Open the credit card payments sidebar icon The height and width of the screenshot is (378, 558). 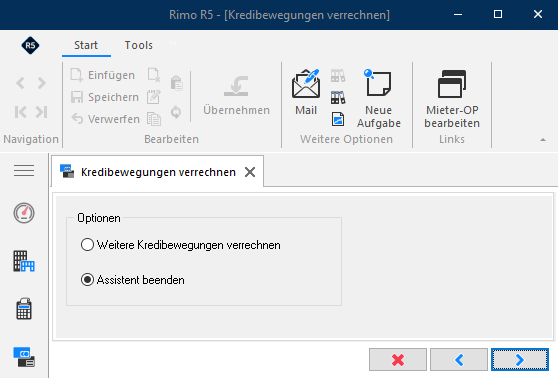pos(24,357)
